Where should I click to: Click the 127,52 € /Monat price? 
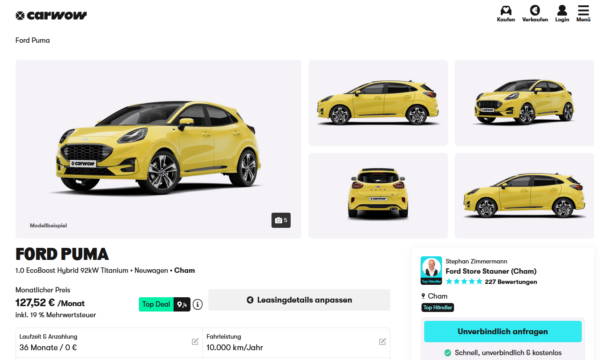pyautogui.click(x=50, y=303)
